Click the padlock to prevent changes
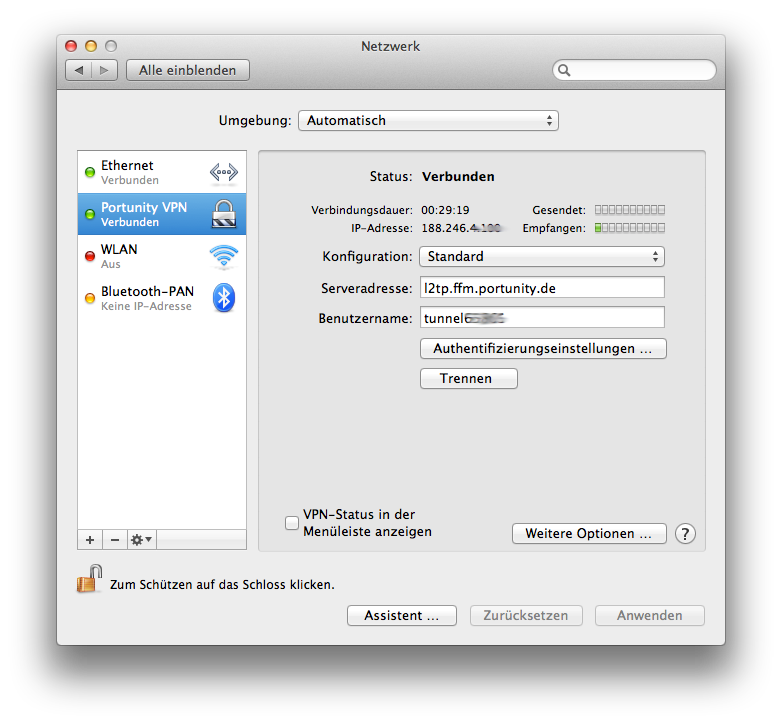 point(90,580)
